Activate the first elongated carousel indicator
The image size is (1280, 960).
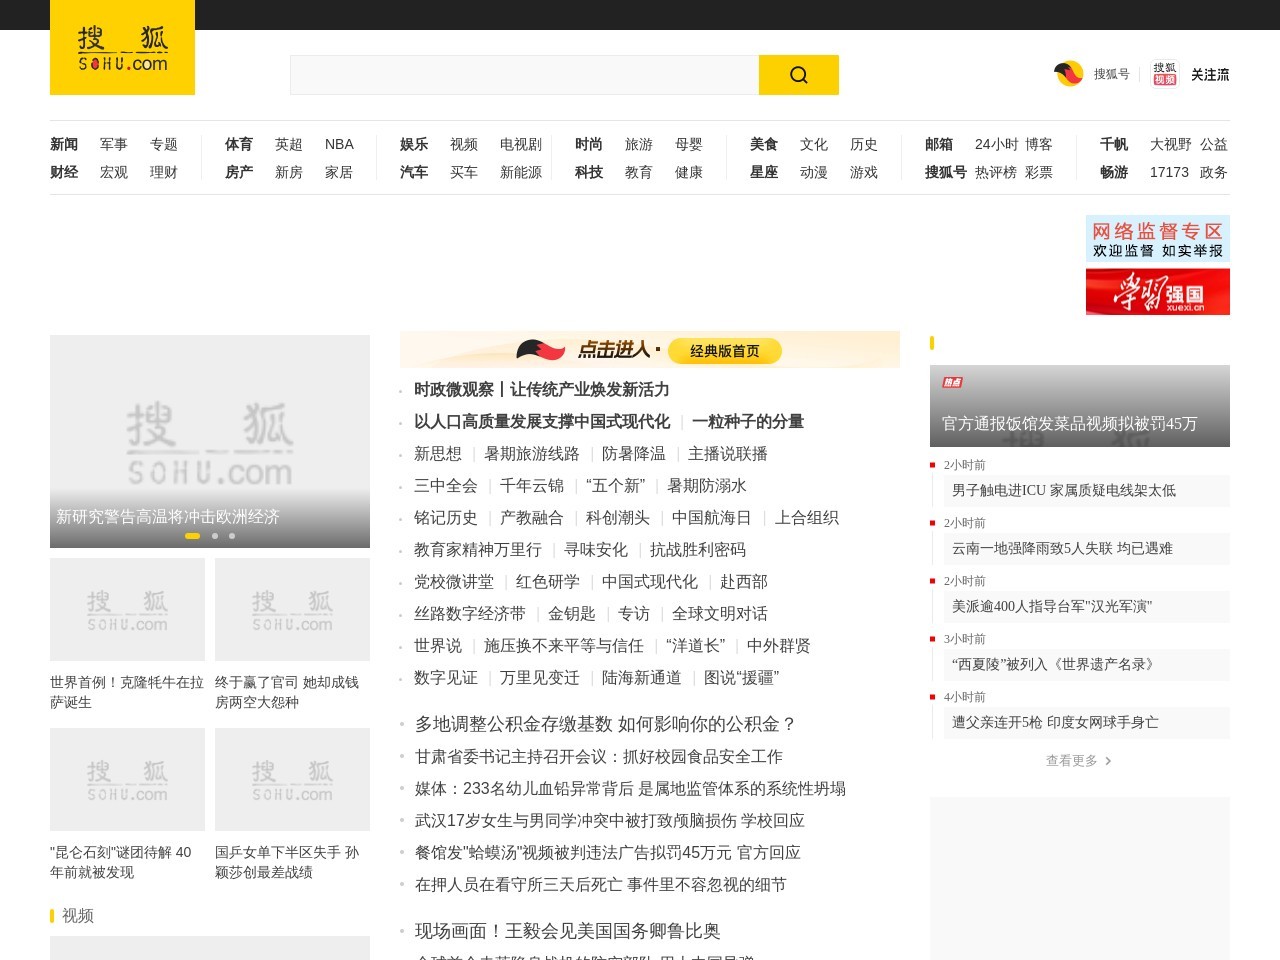tap(194, 536)
